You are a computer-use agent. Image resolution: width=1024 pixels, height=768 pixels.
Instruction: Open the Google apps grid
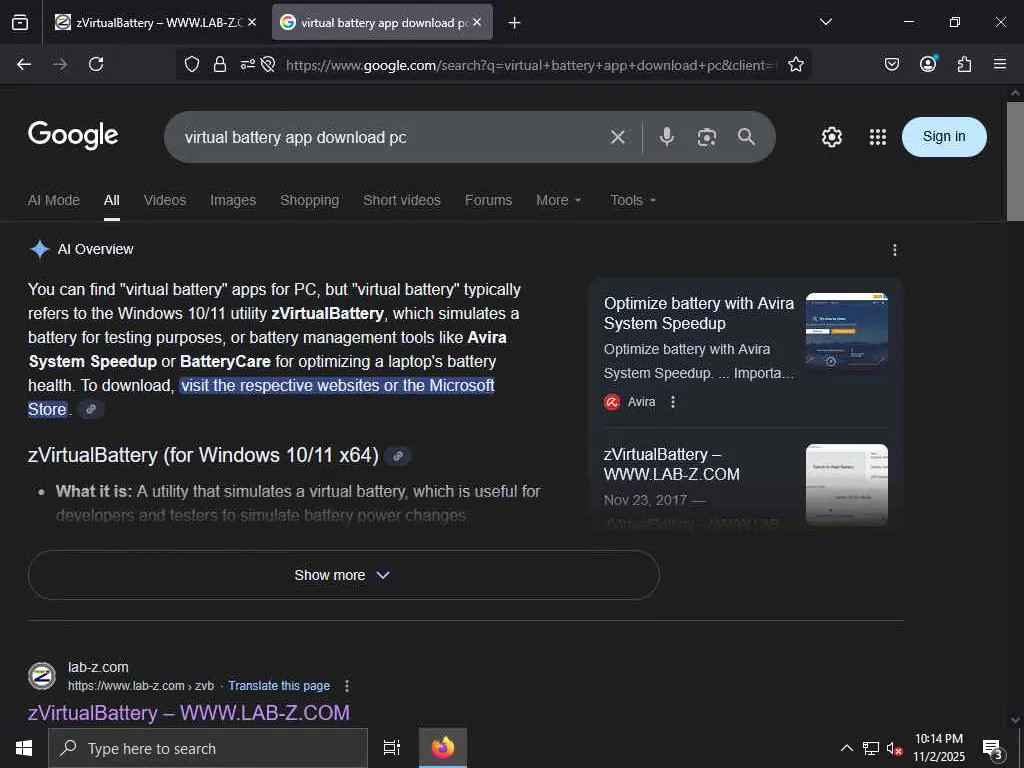click(878, 137)
